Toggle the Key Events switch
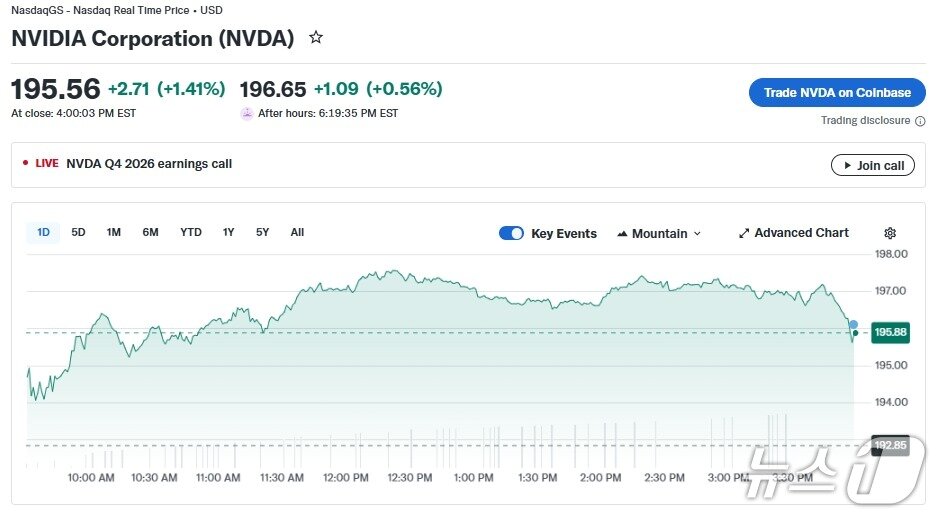The width and height of the screenshot is (939, 518). pos(511,233)
